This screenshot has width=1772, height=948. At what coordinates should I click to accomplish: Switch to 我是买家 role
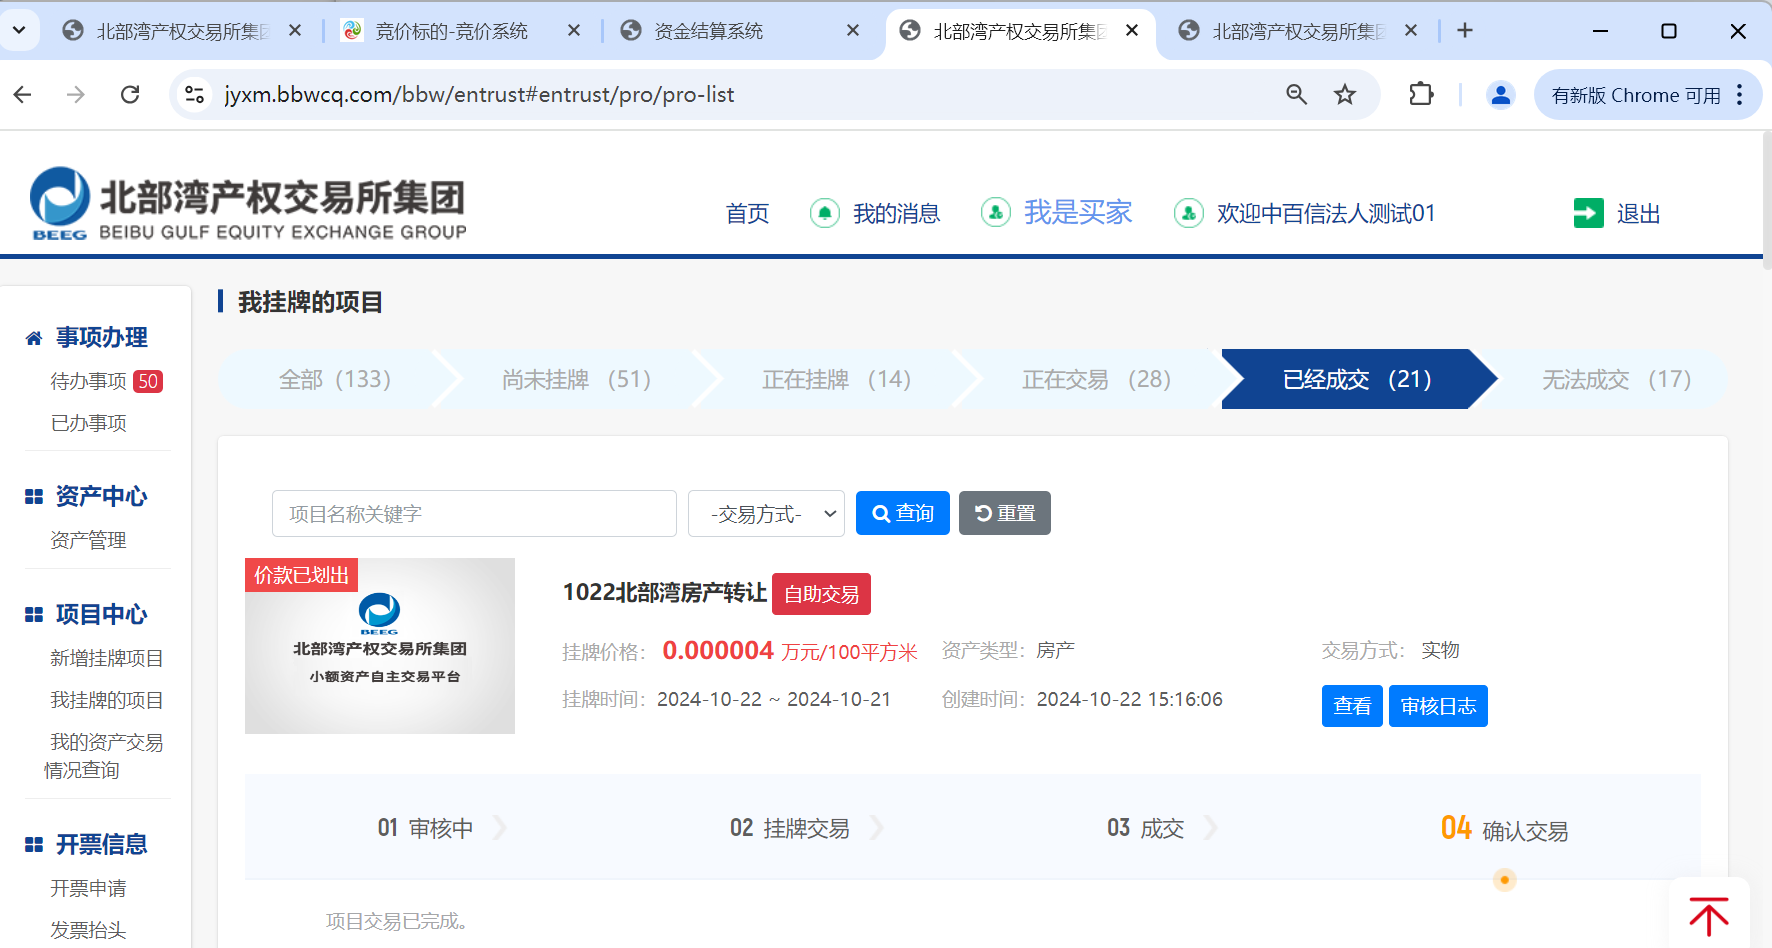(x=1077, y=212)
